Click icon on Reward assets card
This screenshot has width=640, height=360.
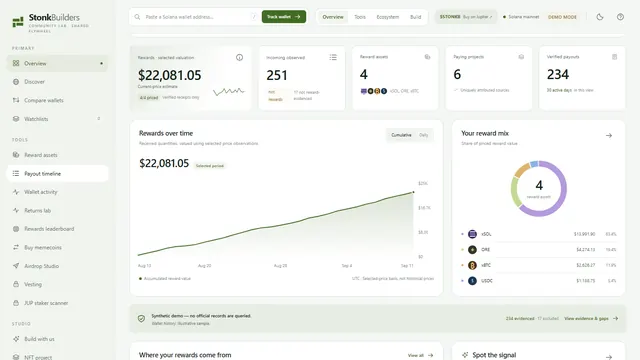[x=427, y=57]
